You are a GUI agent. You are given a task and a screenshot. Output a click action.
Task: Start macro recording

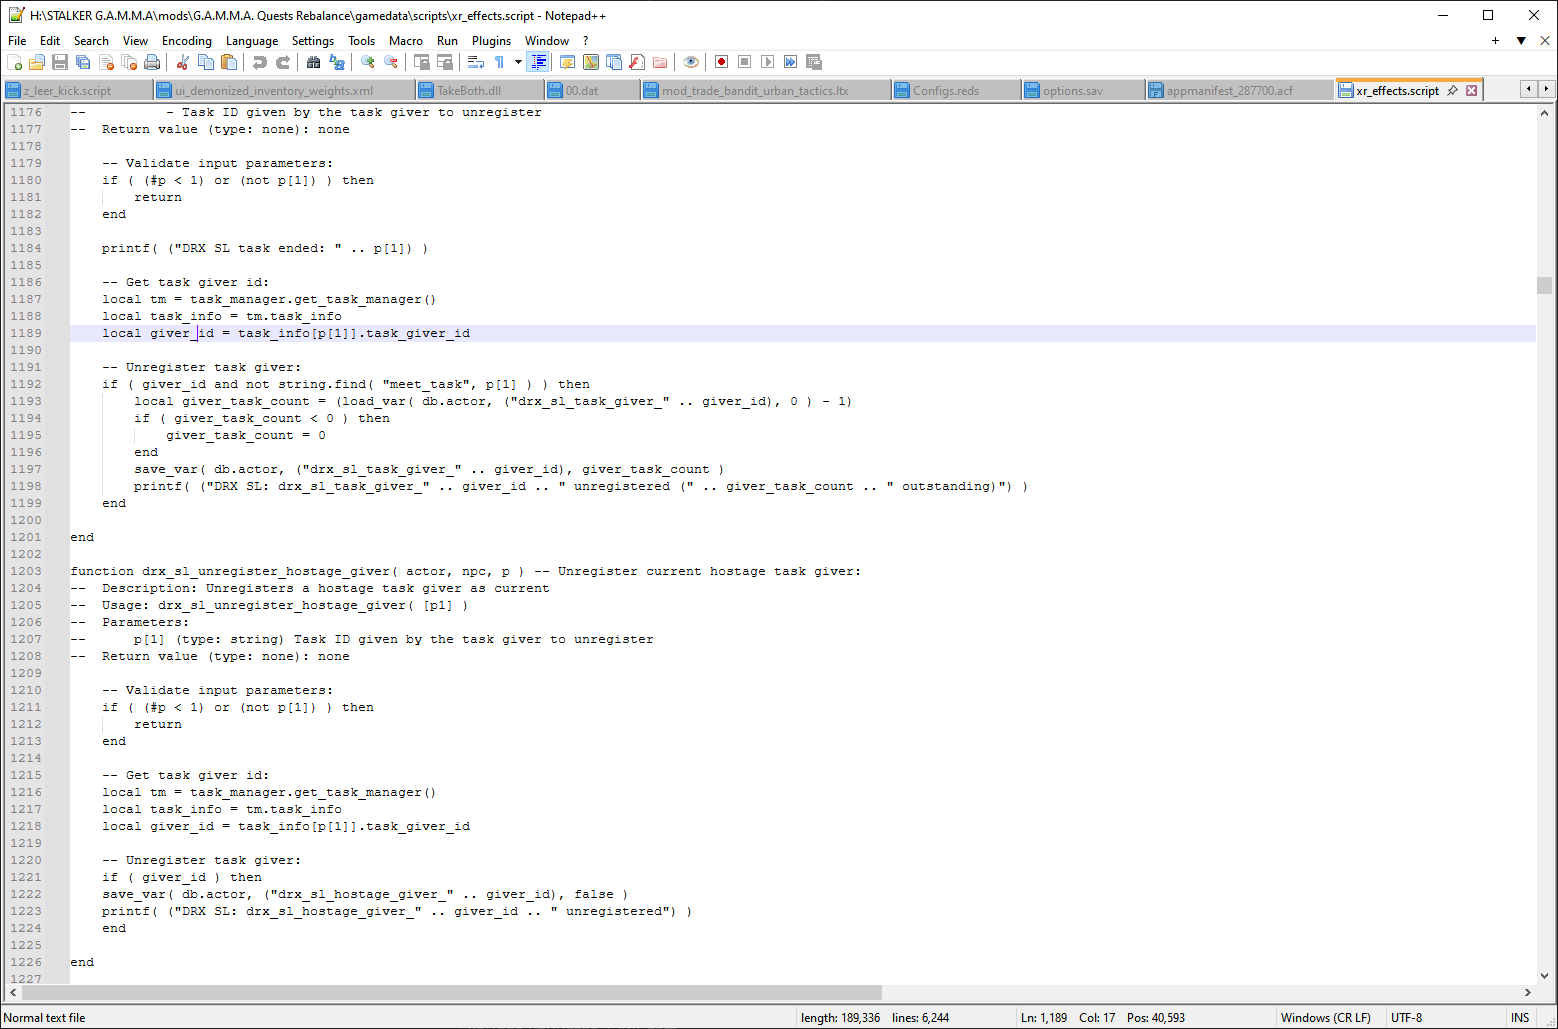point(721,62)
